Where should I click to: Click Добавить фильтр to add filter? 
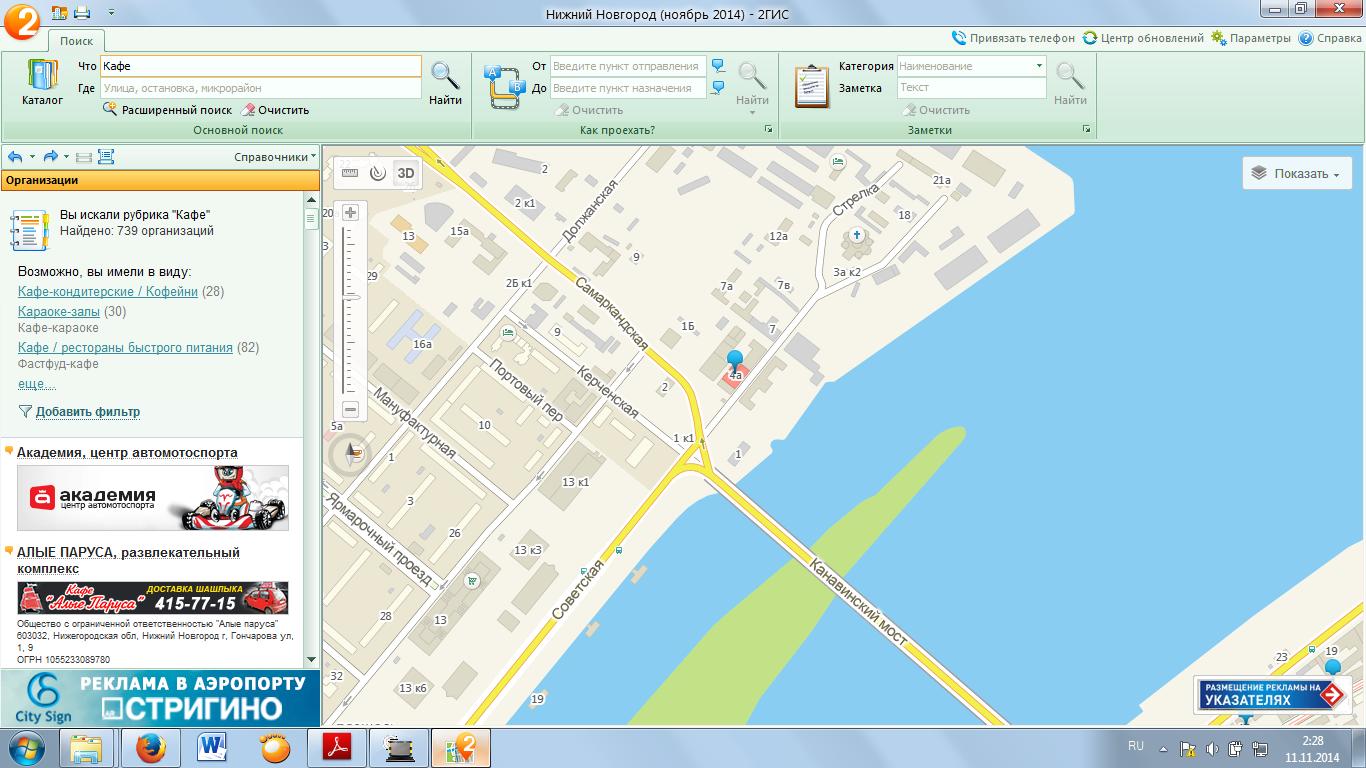tap(79, 411)
